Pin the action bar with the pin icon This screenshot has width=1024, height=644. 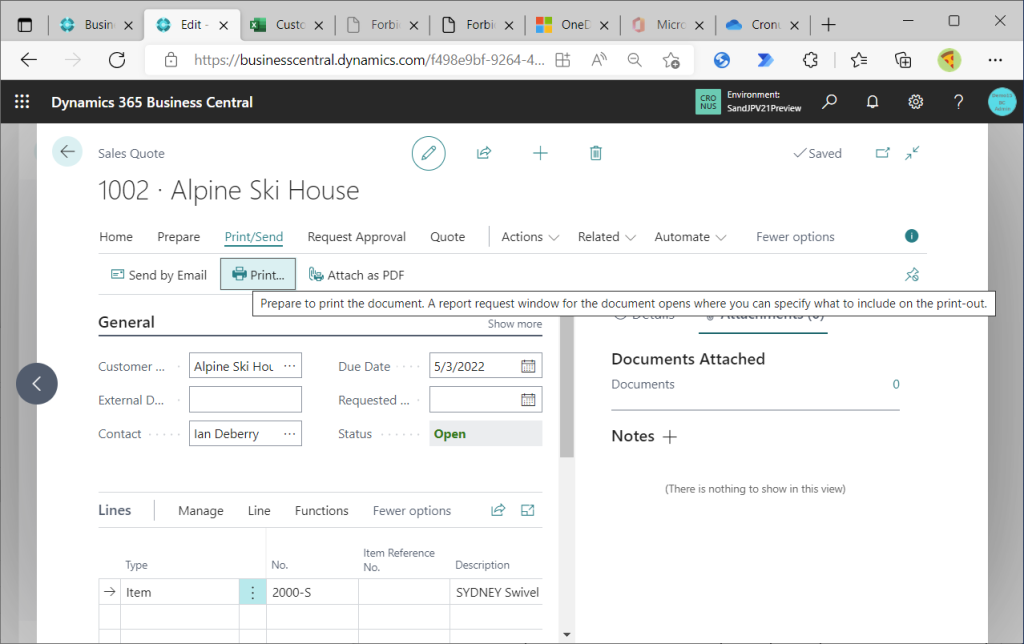click(x=912, y=274)
